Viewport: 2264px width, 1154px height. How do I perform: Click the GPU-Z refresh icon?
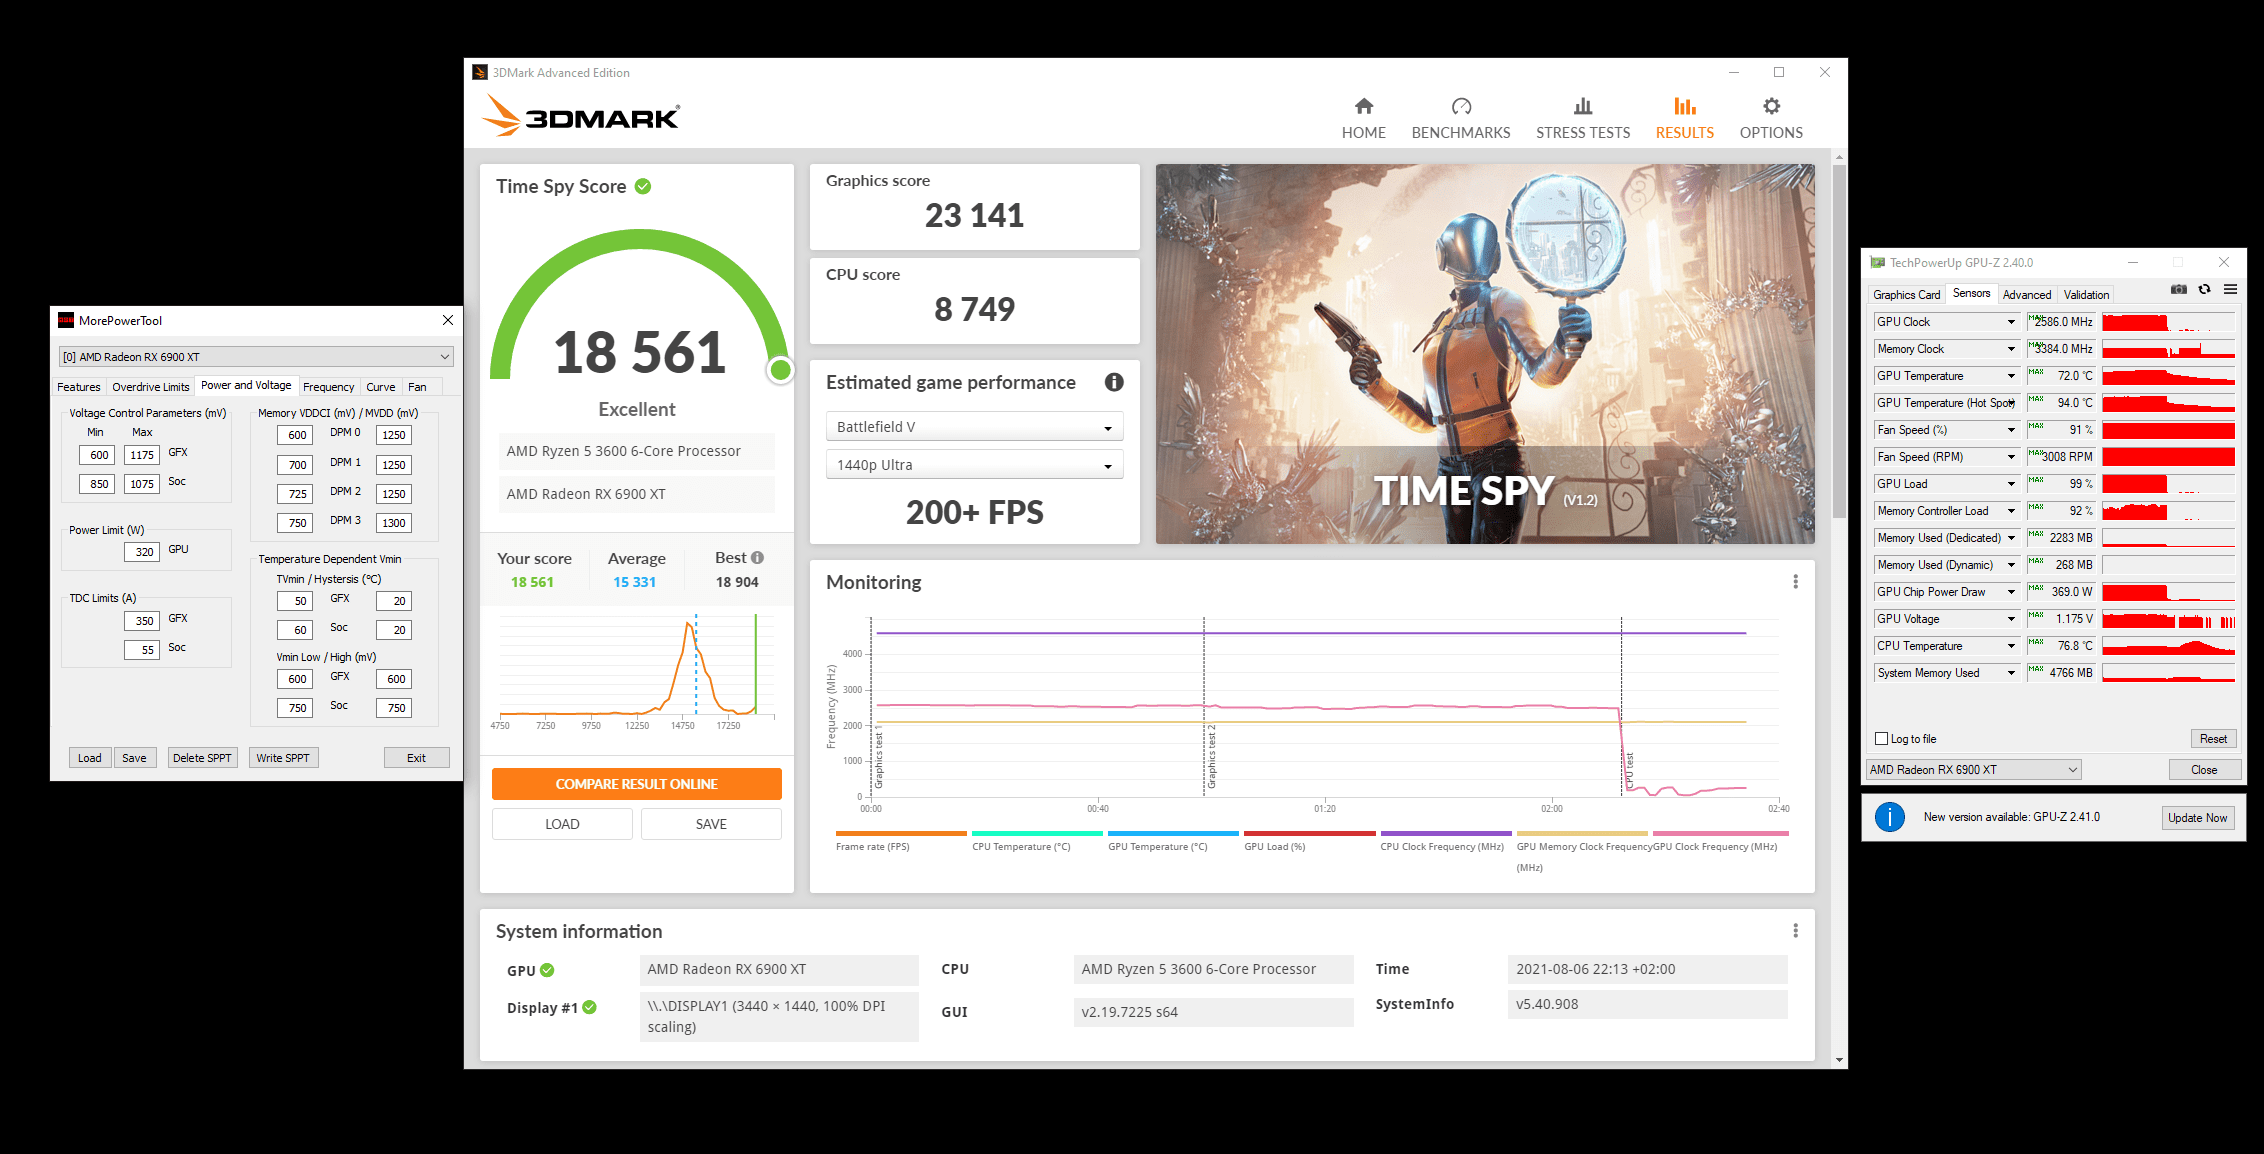point(2204,290)
